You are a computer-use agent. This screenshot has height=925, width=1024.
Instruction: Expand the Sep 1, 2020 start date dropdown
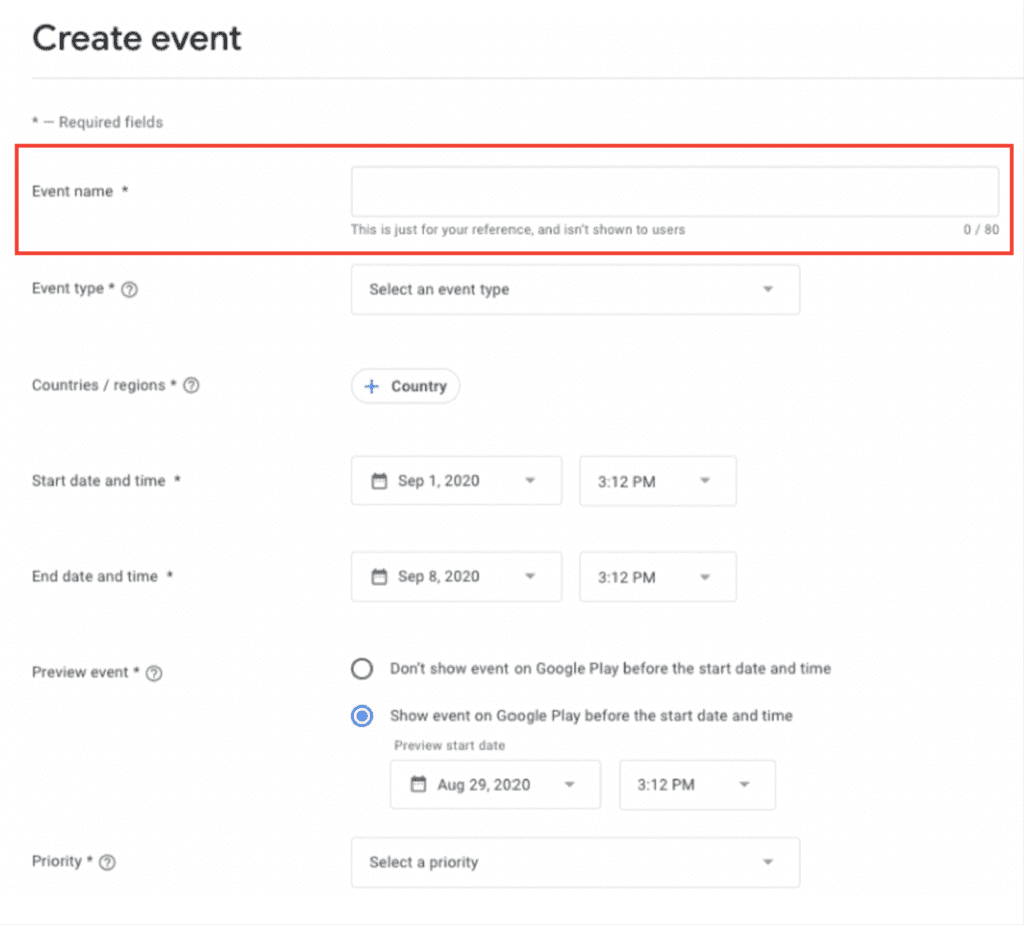coord(532,481)
